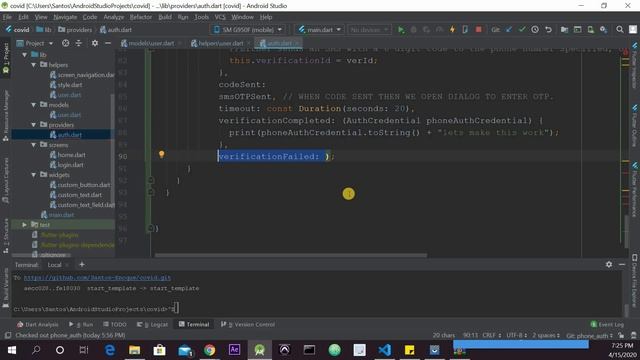640x360 pixels.
Task: Open the File menu
Action: click(x=7, y=17)
